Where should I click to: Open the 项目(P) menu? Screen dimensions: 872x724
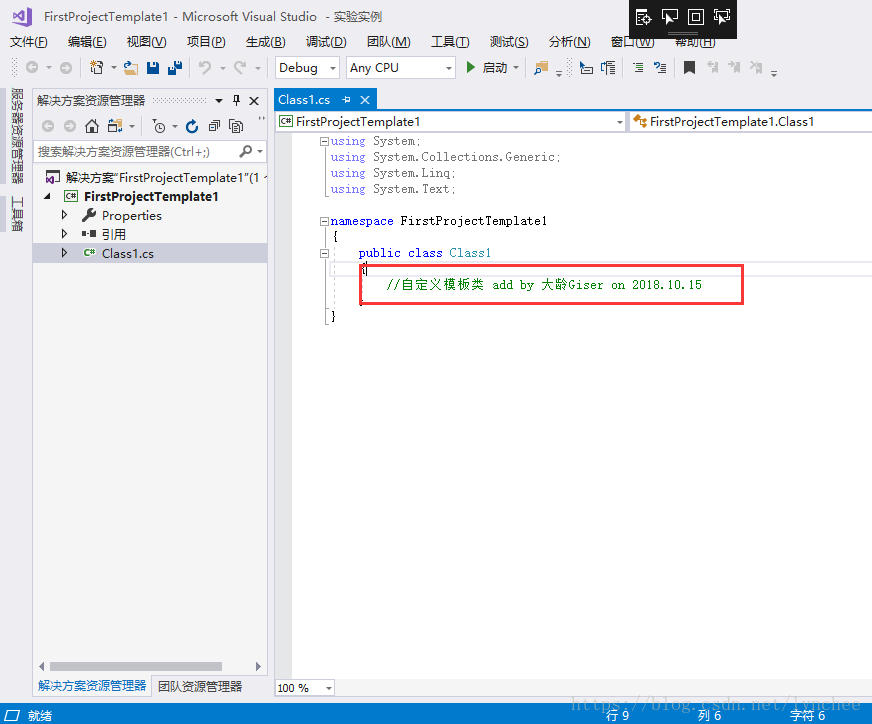(x=206, y=42)
